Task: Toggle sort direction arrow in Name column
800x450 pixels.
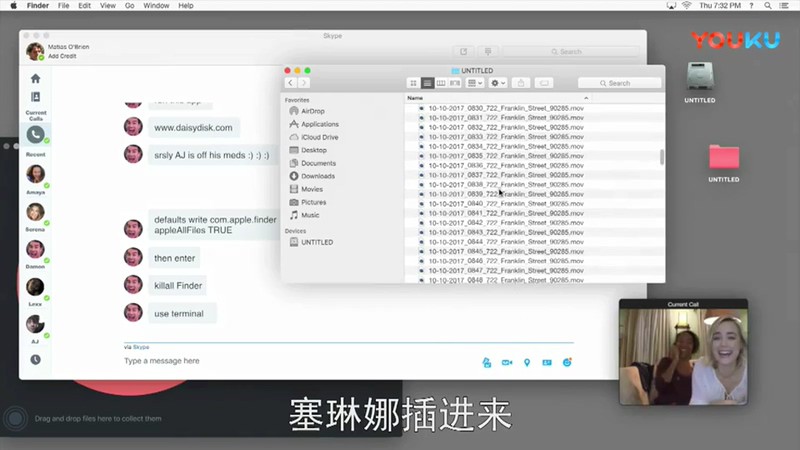Action: (x=586, y=98)
